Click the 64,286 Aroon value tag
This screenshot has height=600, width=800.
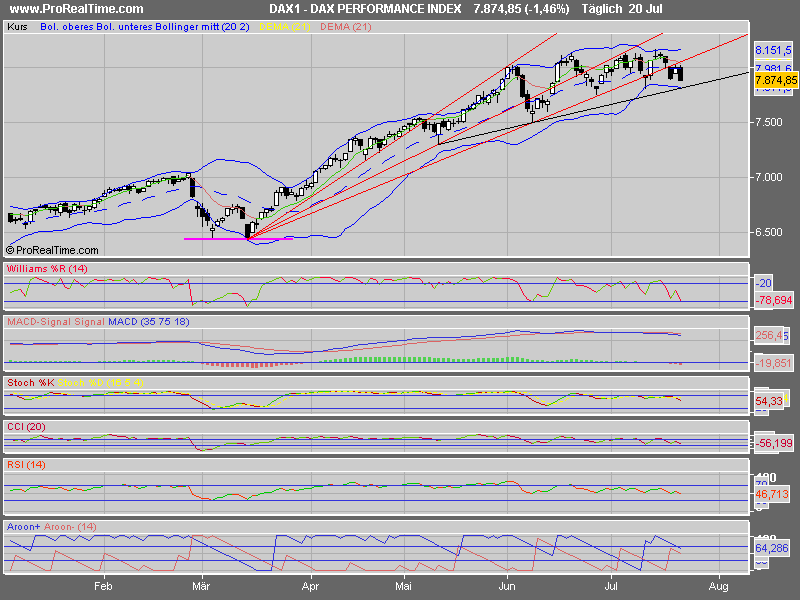tap(772, 548)
